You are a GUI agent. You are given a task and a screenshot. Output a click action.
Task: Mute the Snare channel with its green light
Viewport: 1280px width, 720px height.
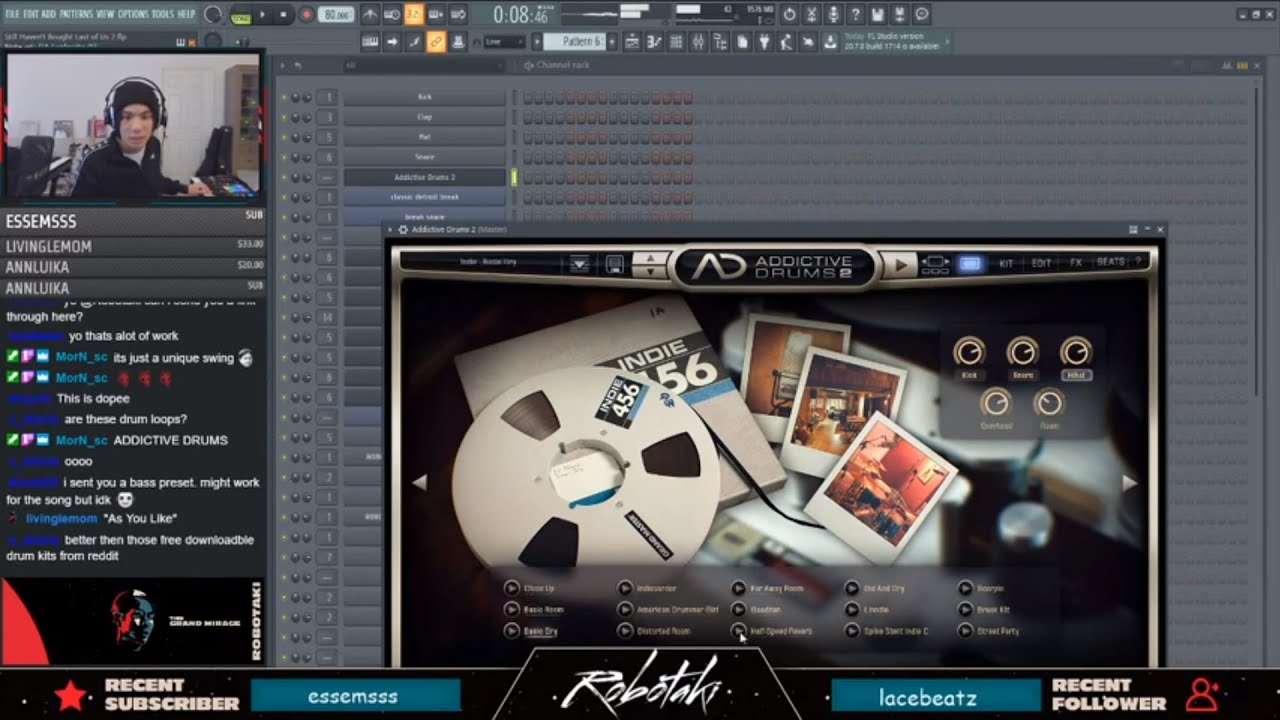[284, 157]
